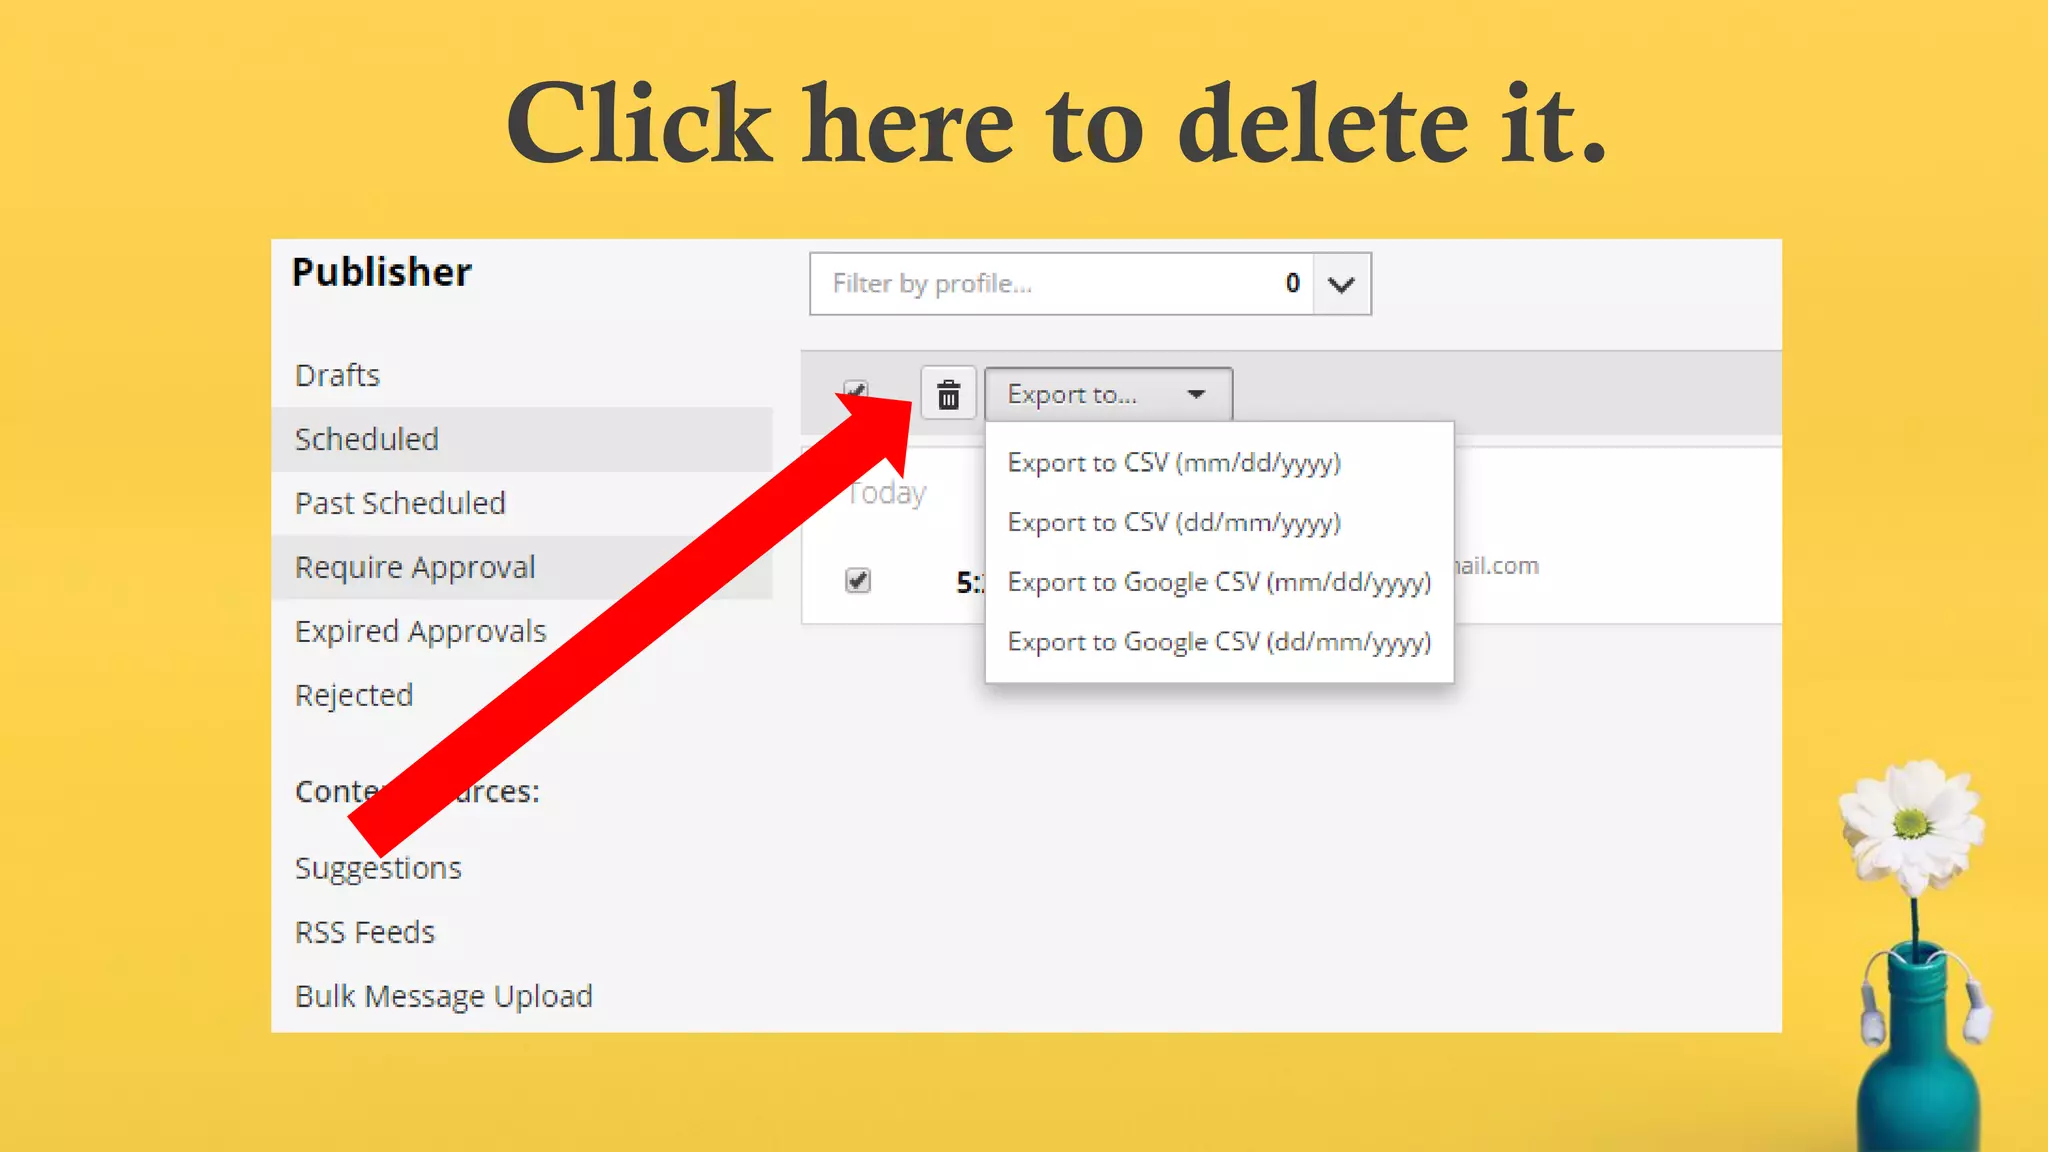2048x1152 pixels.
Task: Expand the Filter by profile chevron
Action: [1341, 284]
